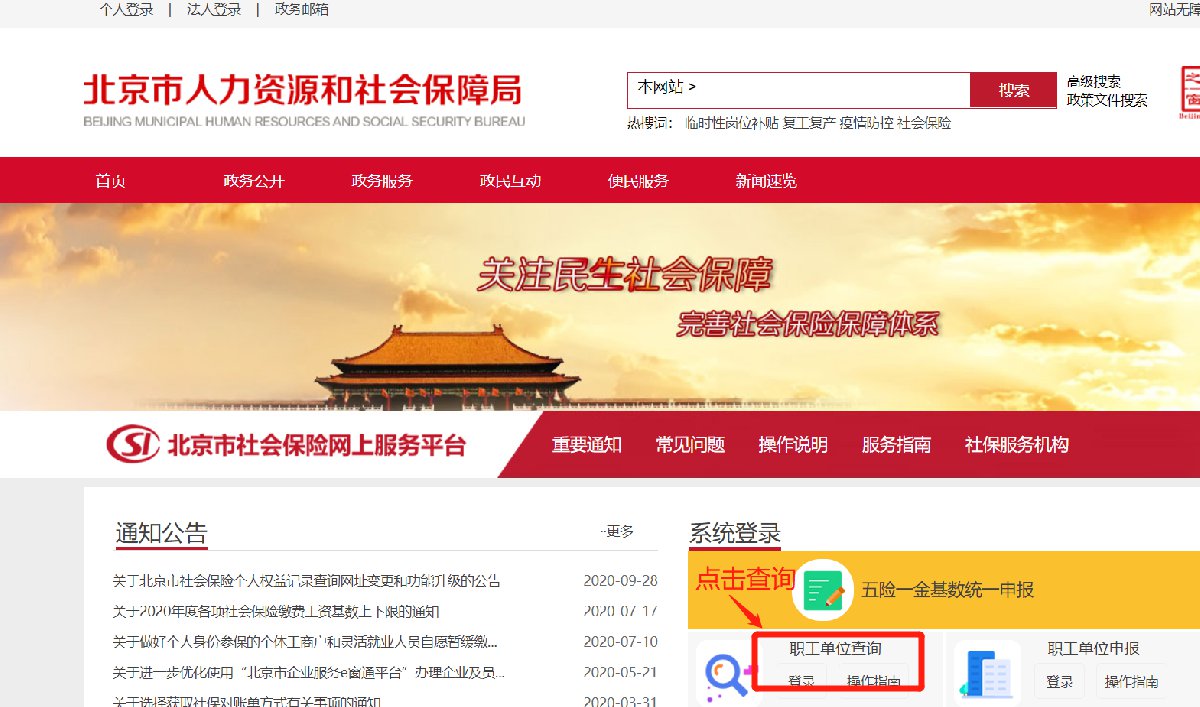Click 五险一金基数统一申报 text link
This screenshot has height=707, width=1200.
947,590
